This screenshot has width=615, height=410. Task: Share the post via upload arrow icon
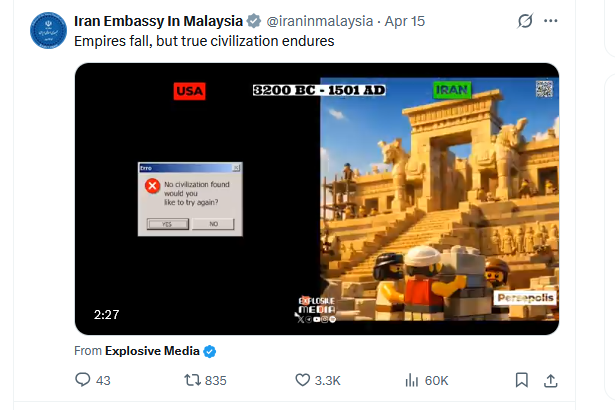point(551,380)
